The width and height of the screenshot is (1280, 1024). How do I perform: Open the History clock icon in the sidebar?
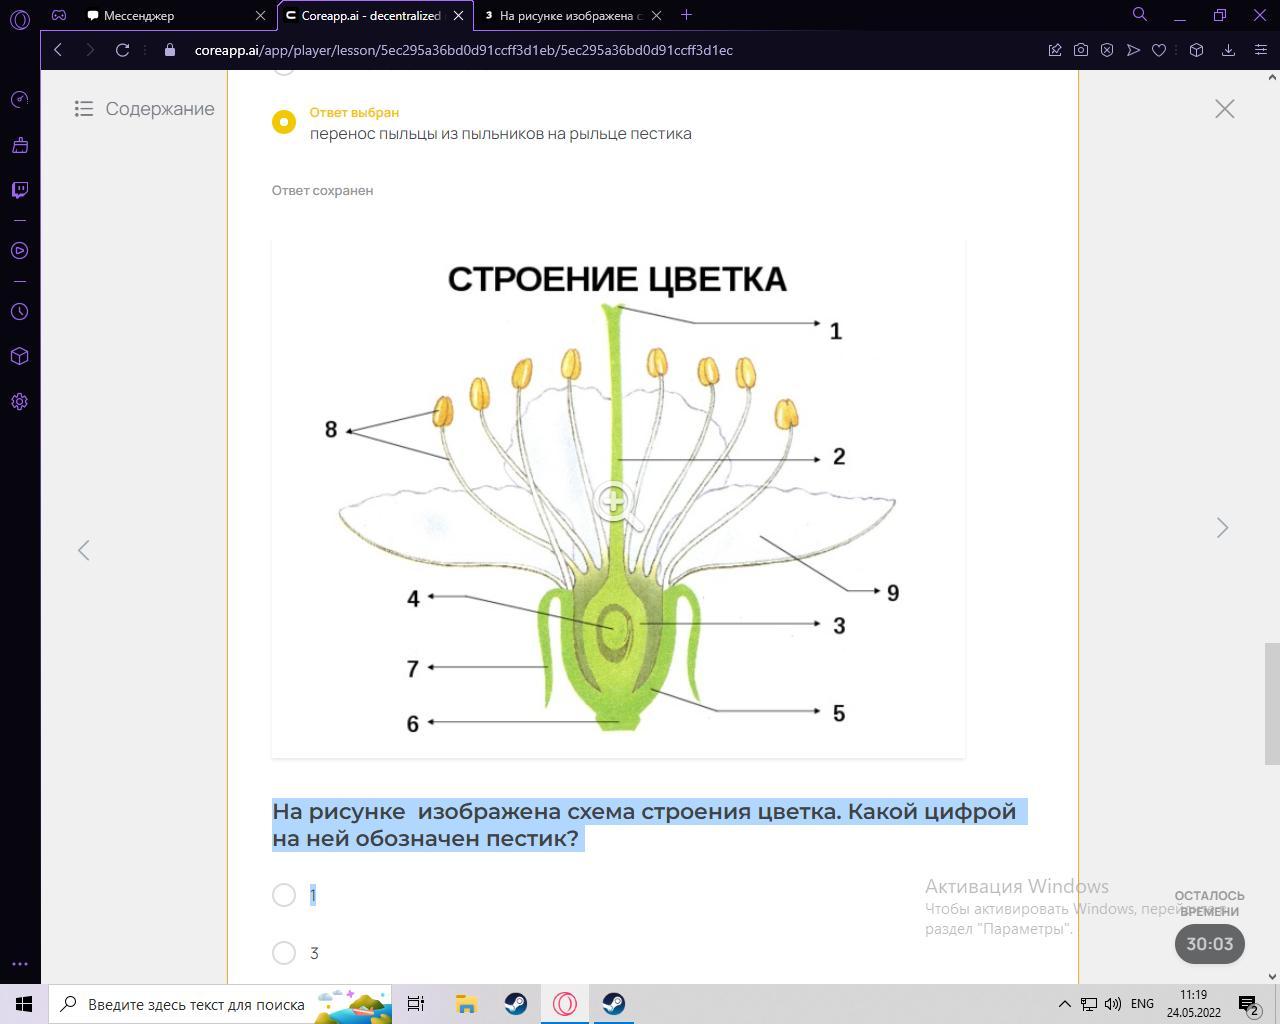19,312
